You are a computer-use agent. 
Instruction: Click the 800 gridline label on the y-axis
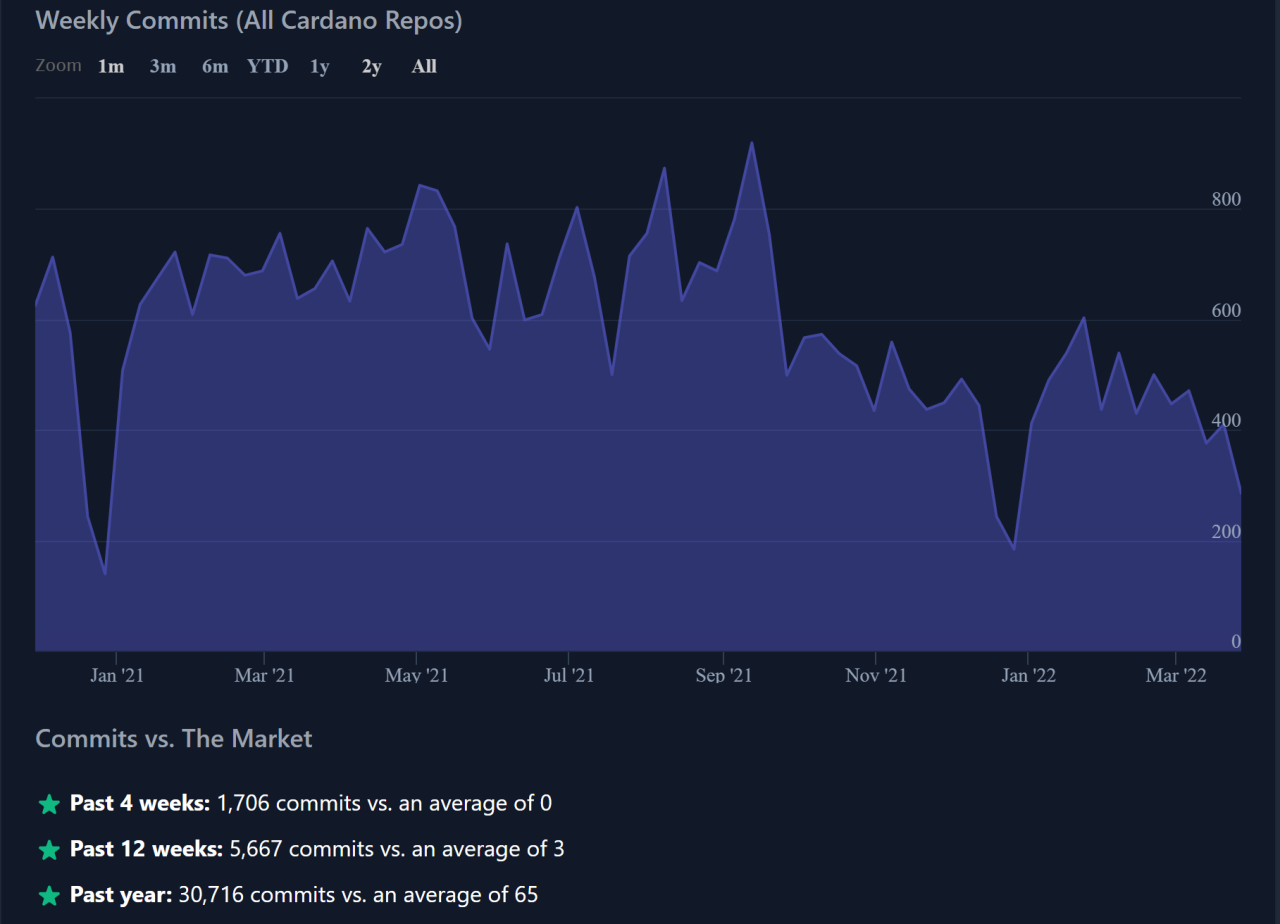pyautogui.click(x=1226, y=199)
